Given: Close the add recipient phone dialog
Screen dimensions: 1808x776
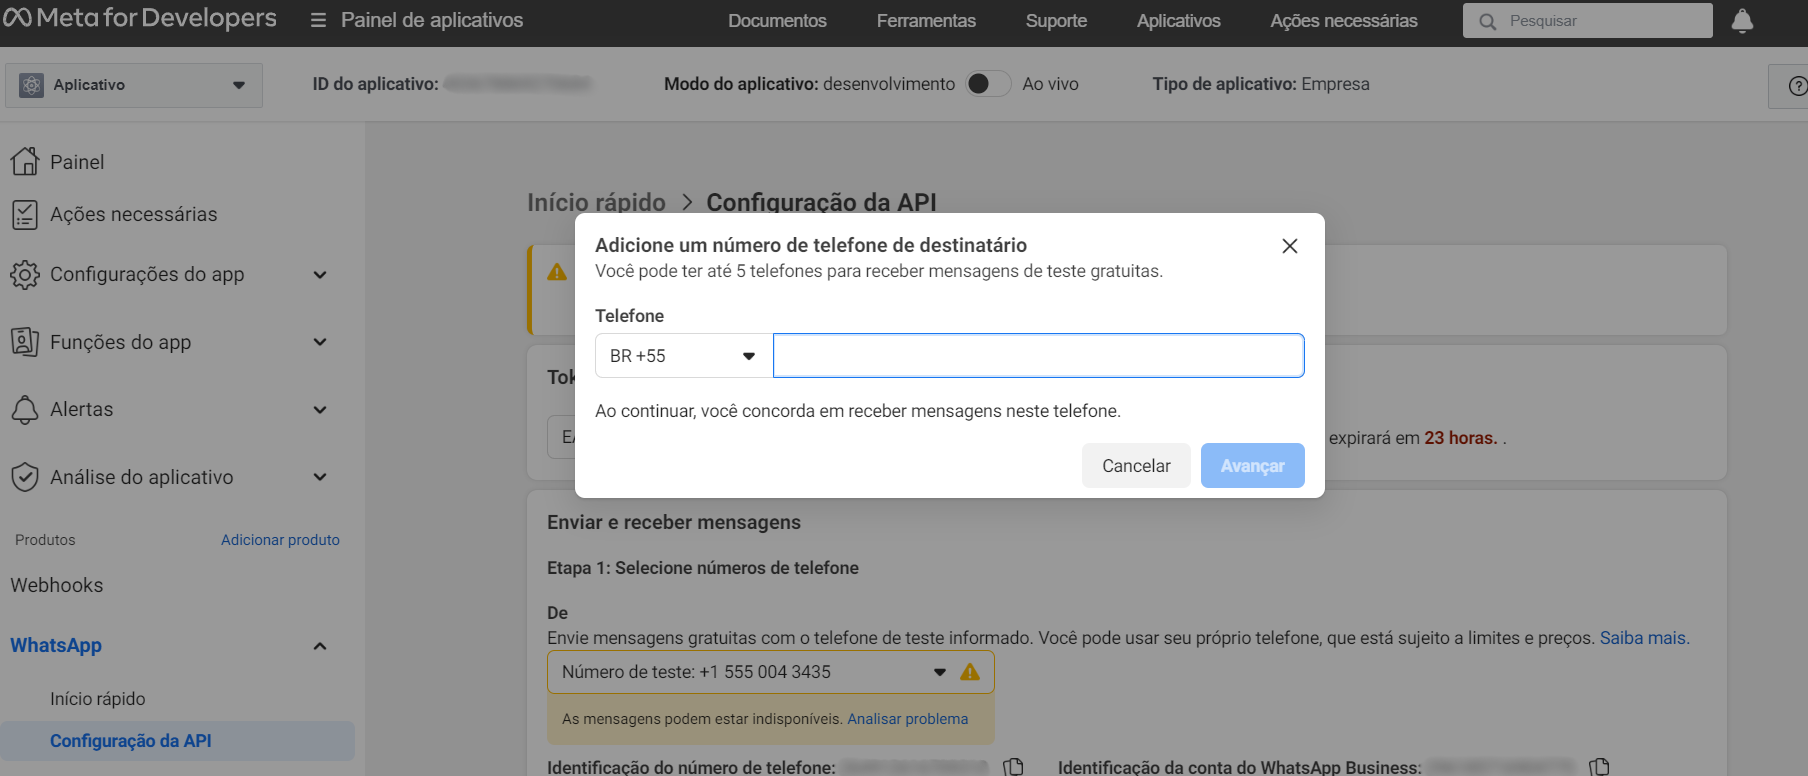Looking at the screenshot, I should pos(1290,246).
